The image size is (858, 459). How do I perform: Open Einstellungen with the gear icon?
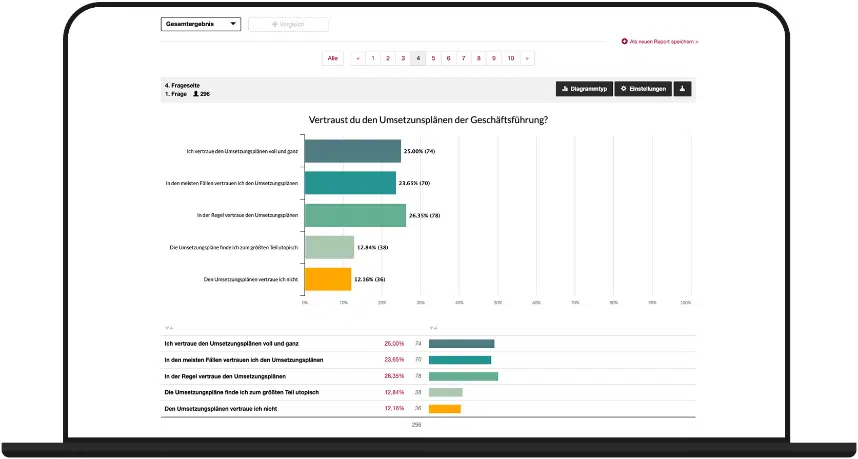coord(642,89)
